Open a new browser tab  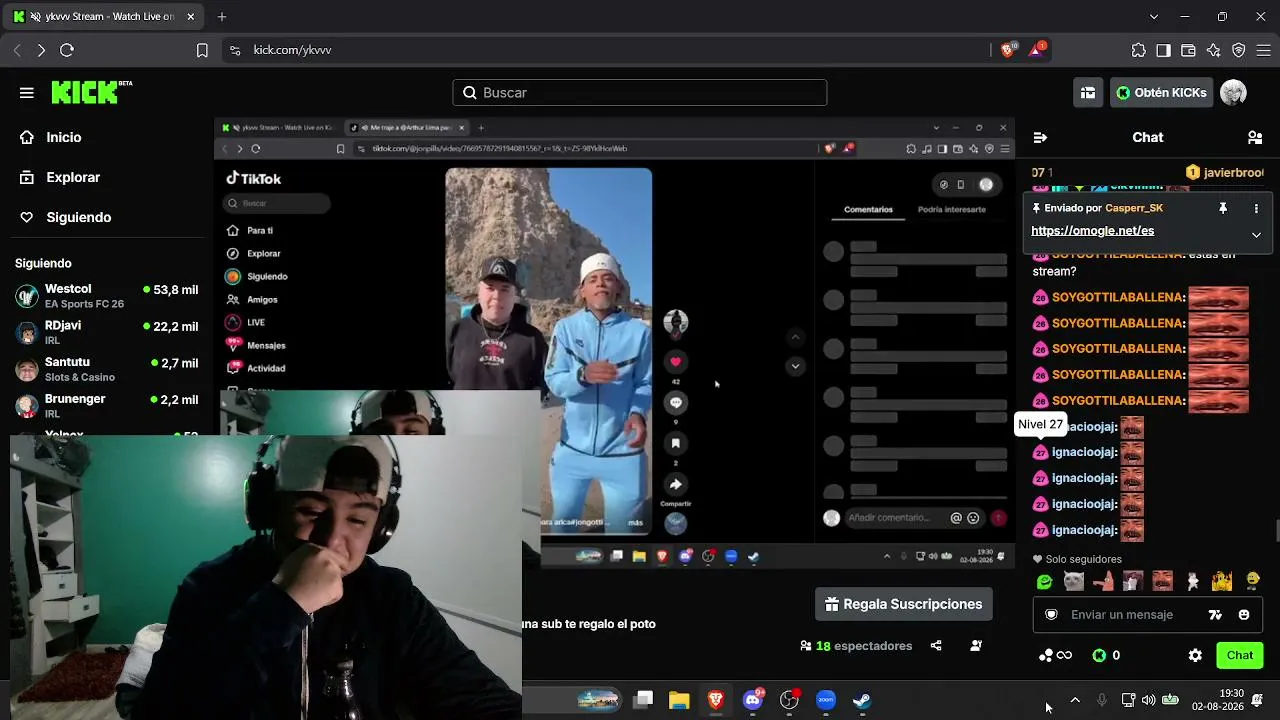pos(222,17)
